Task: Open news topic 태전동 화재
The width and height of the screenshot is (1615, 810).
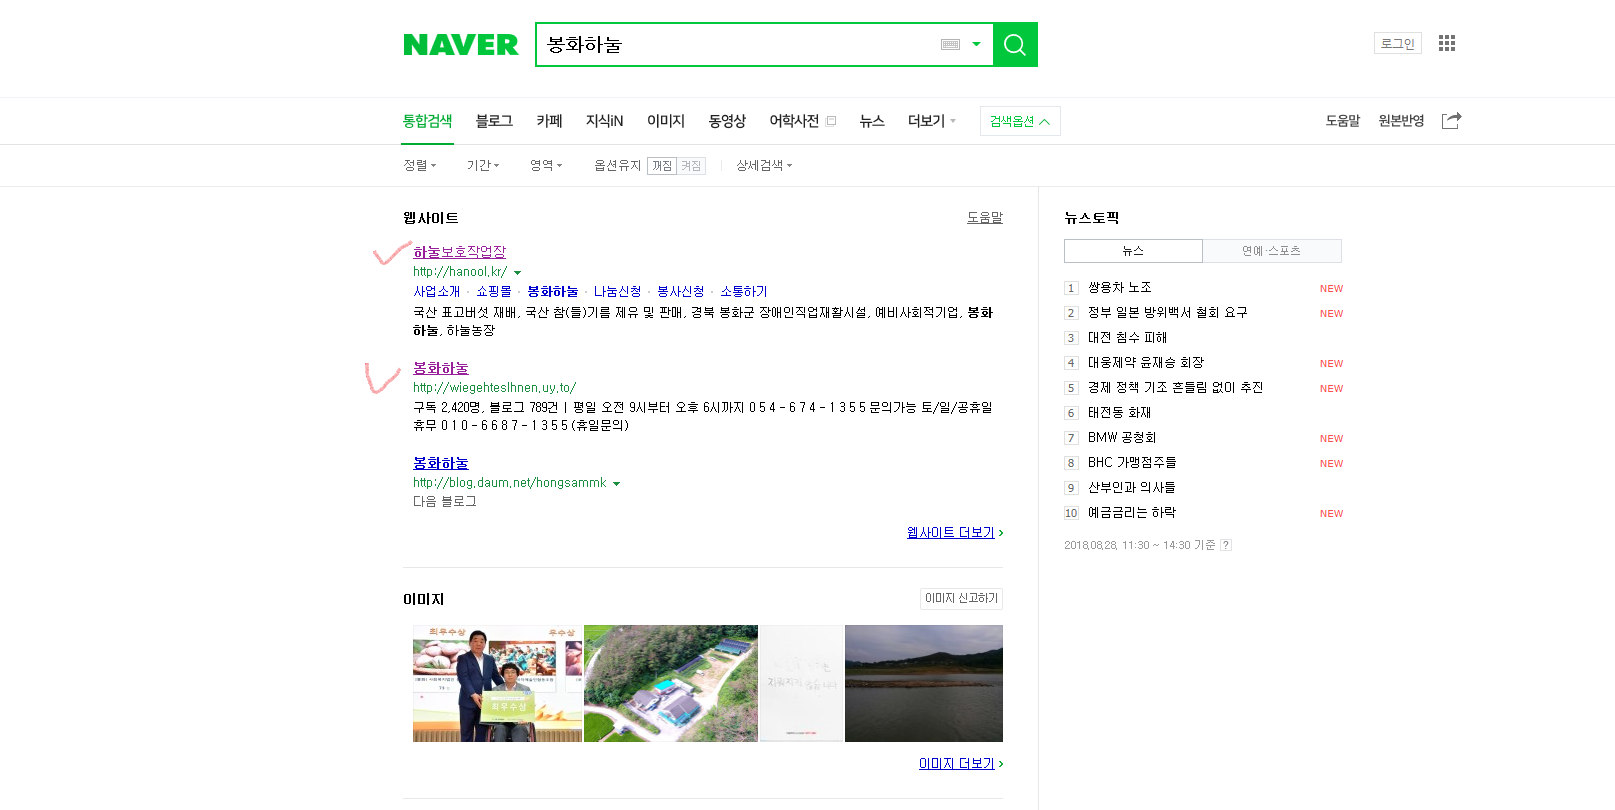Action: [1119, 413]
